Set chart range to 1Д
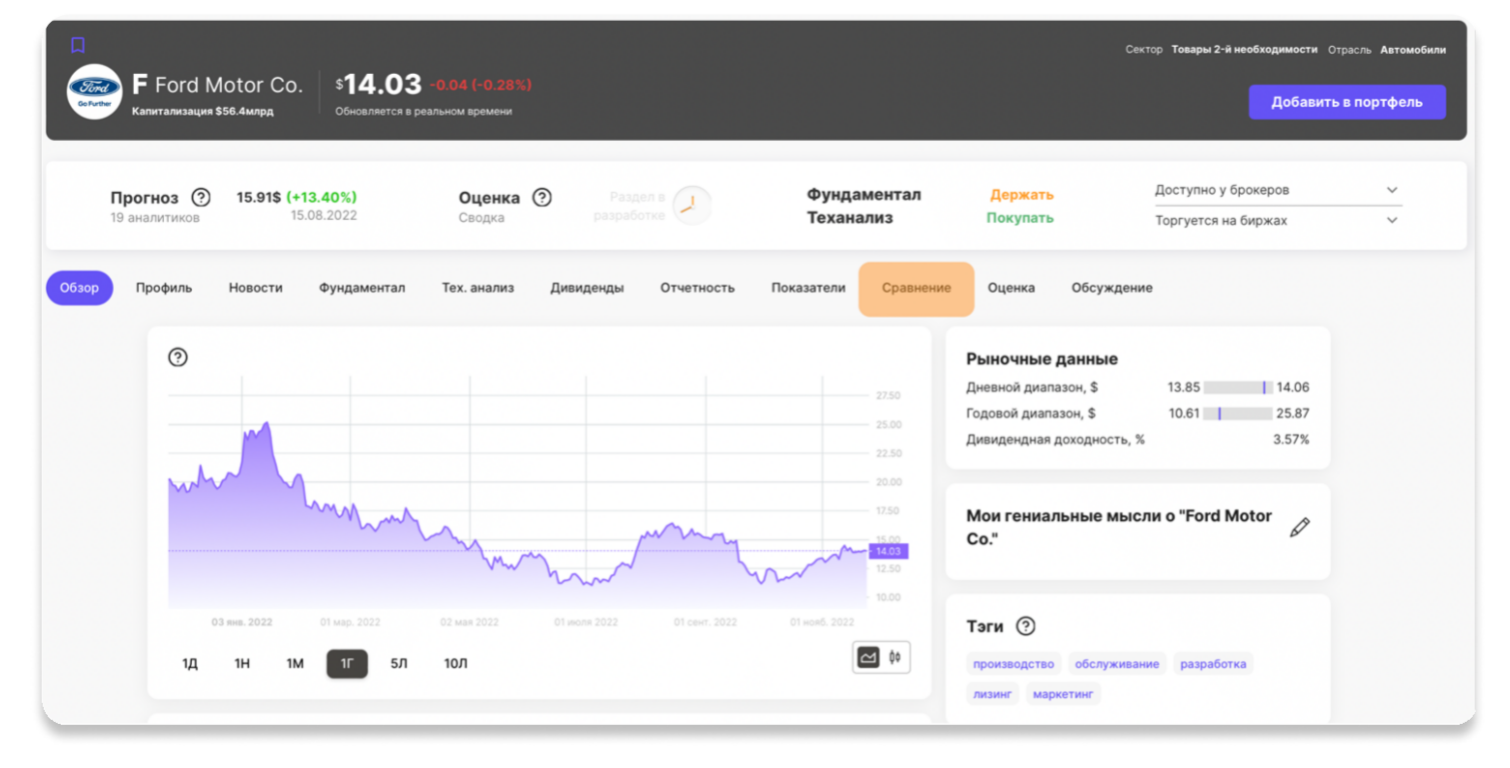 click(190, 664)
